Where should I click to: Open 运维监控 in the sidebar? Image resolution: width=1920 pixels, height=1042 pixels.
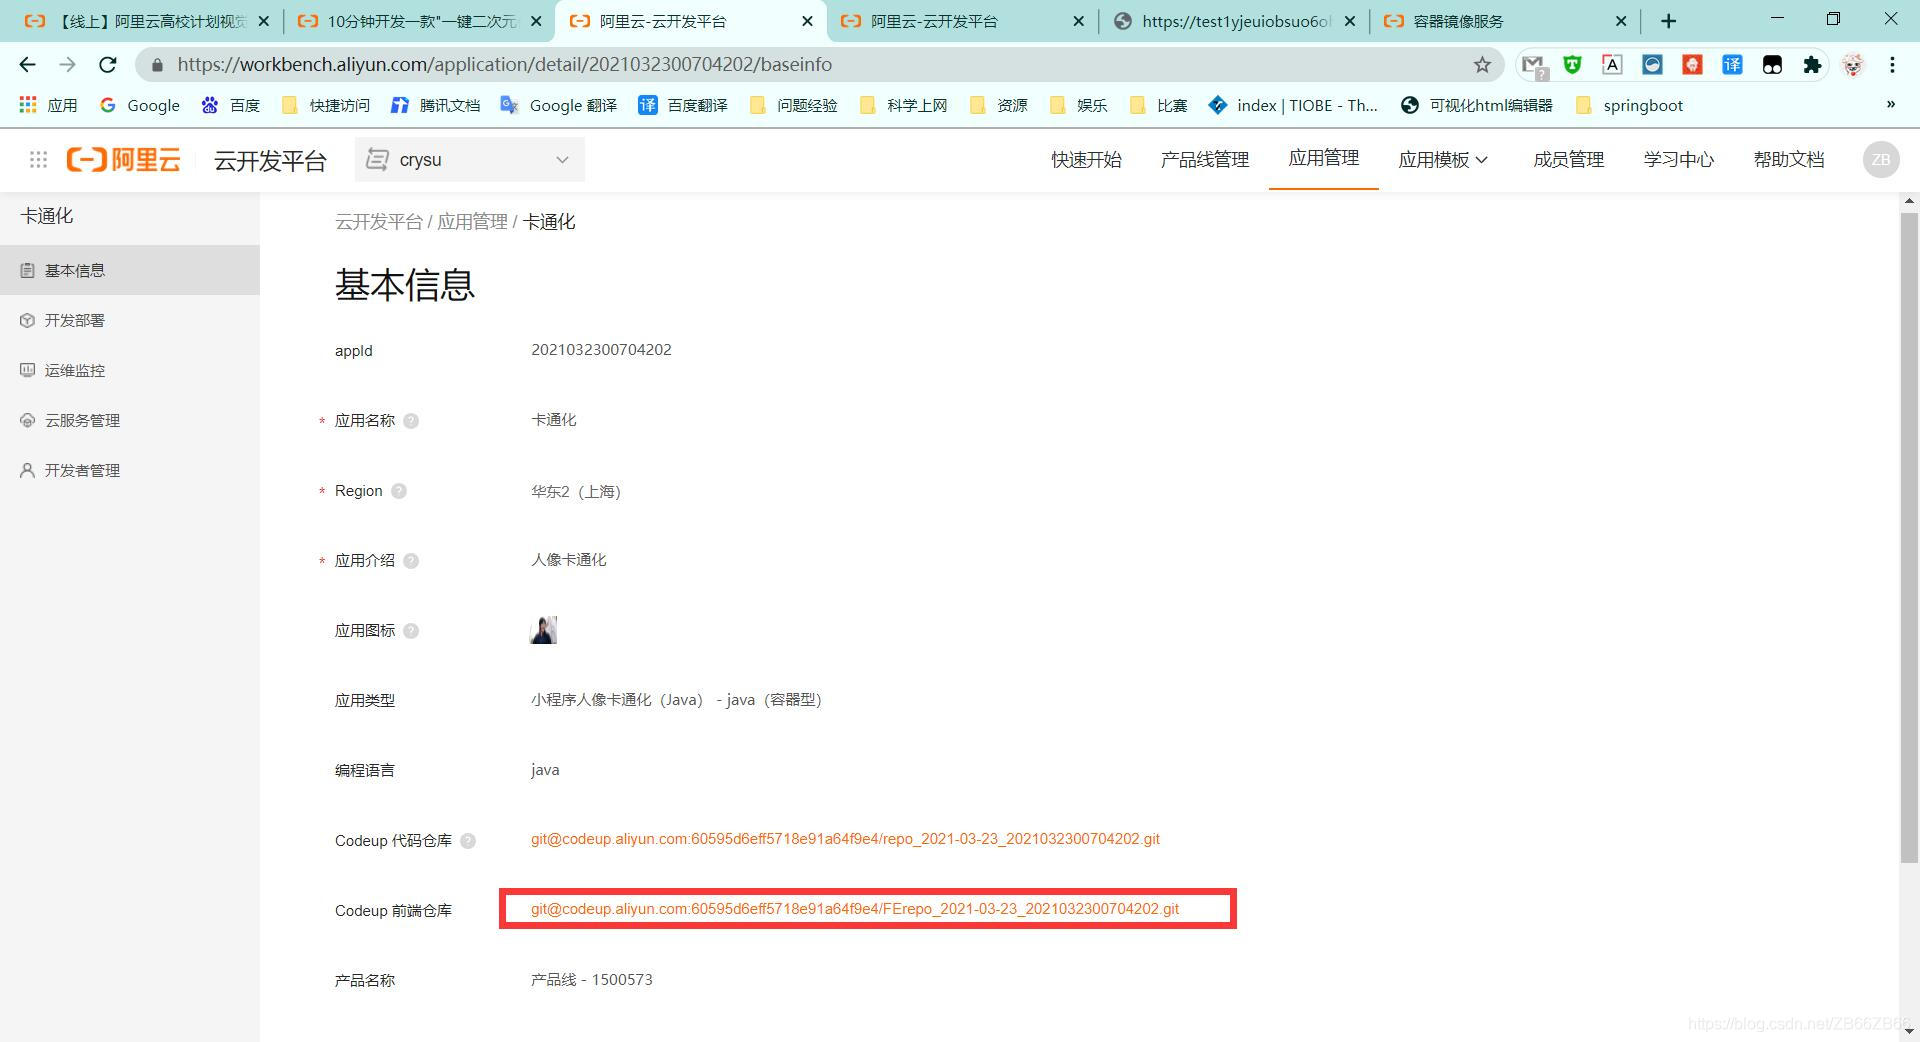[x=130, y=370]
